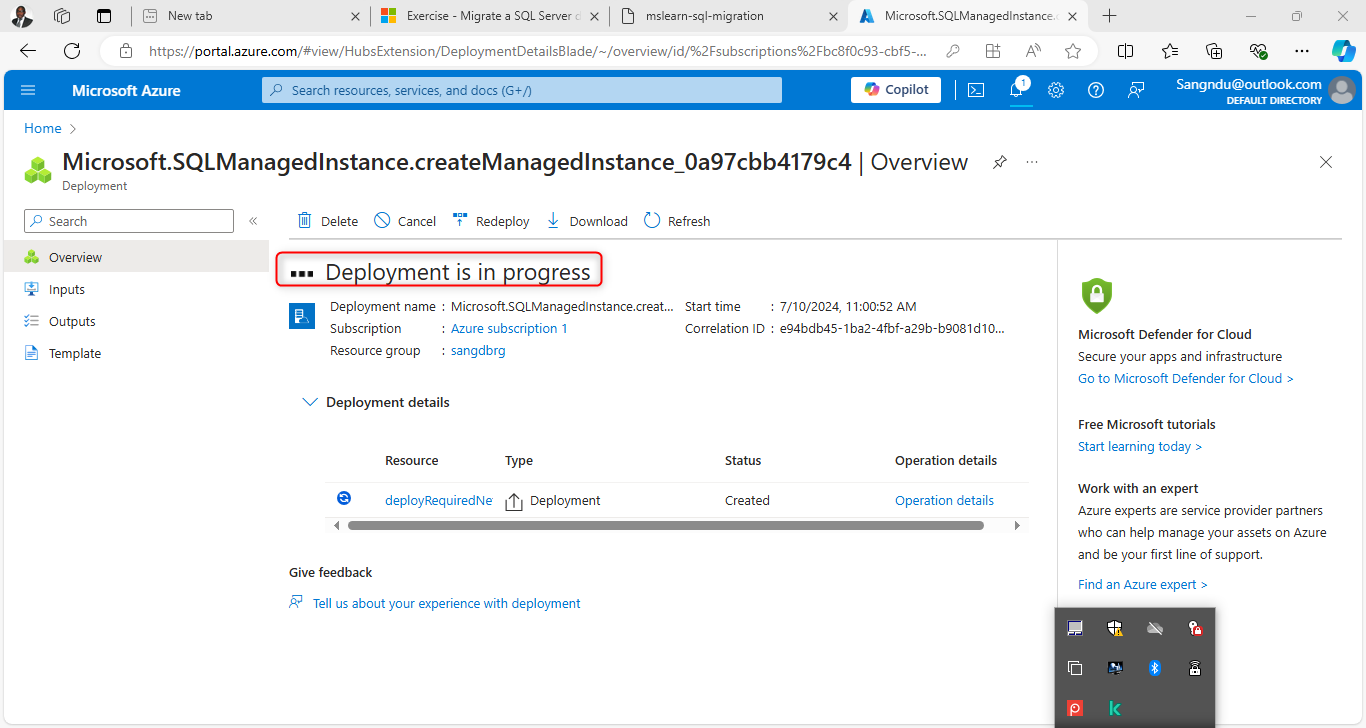Open the Azure feedback icon
Image resolution: width=1366 pixels, height=728 pixels.
tap(1136, 90)
